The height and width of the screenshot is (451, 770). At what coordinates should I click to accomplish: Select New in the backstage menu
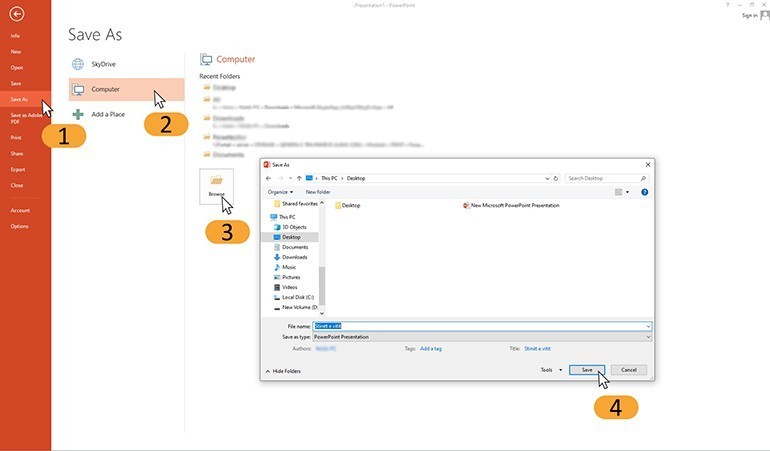16,52
